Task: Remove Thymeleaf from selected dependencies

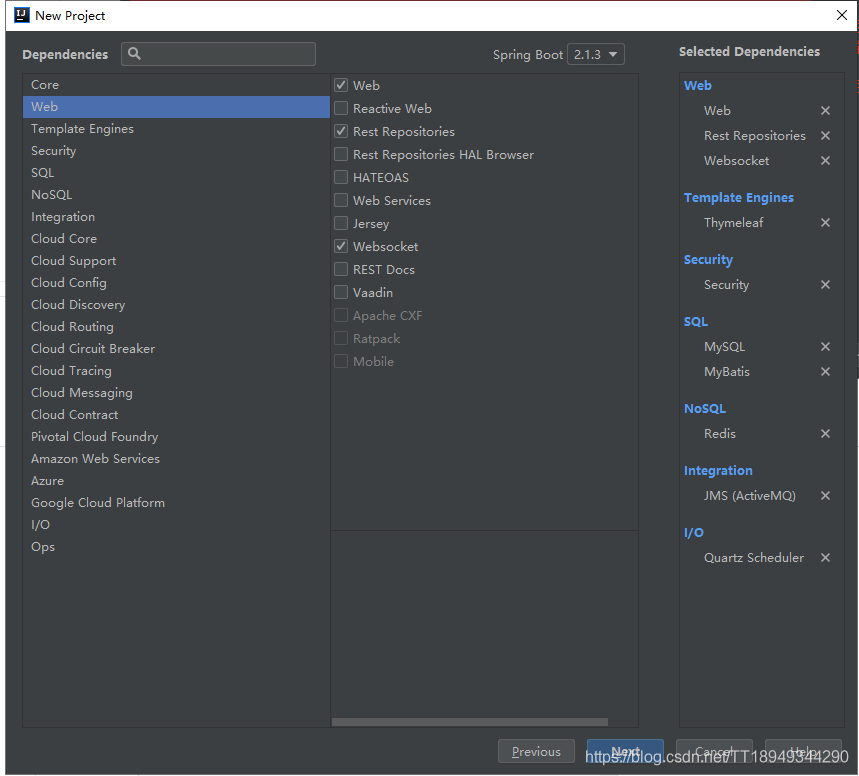Action: tap(825, 222)
